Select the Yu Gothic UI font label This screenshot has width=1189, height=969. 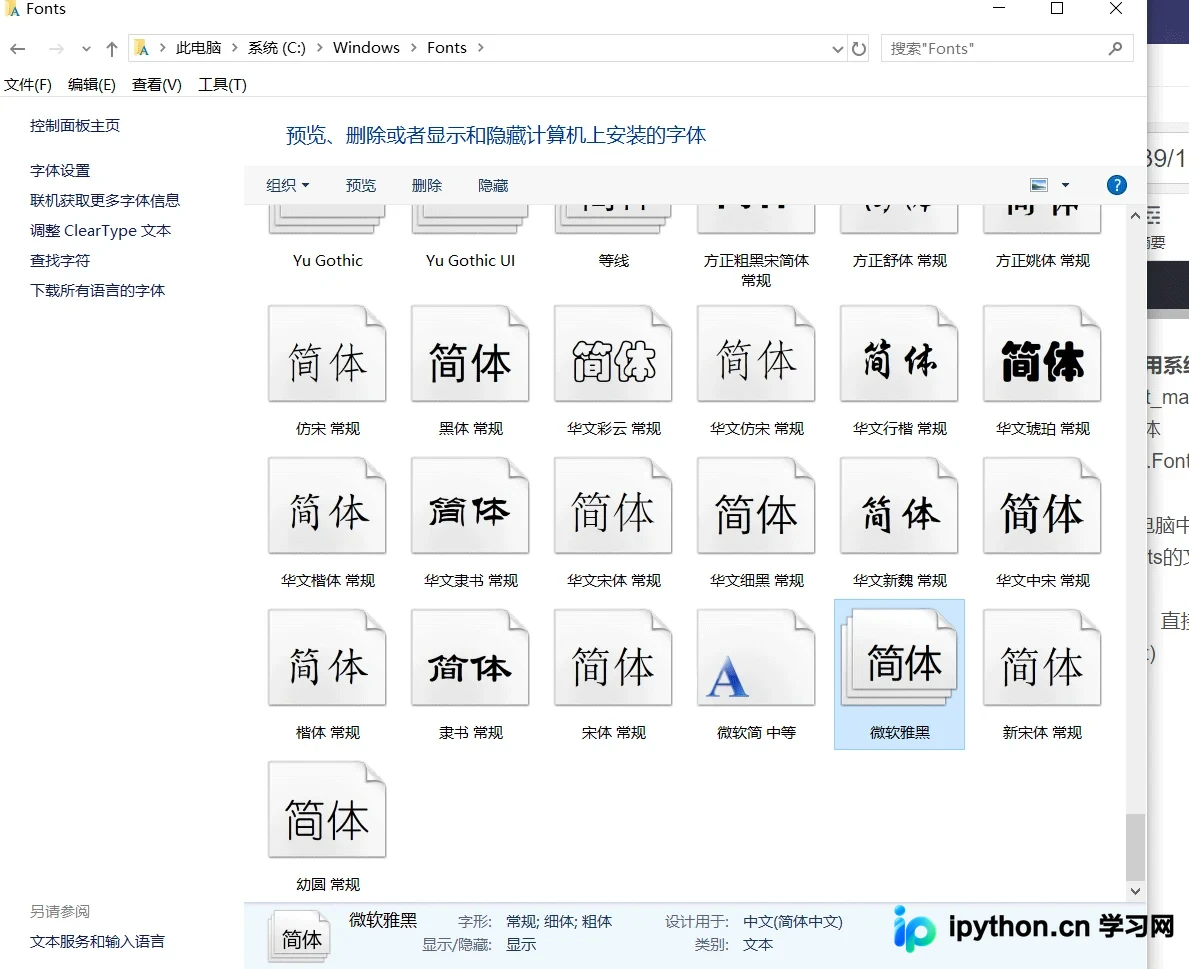pos(470,261)
